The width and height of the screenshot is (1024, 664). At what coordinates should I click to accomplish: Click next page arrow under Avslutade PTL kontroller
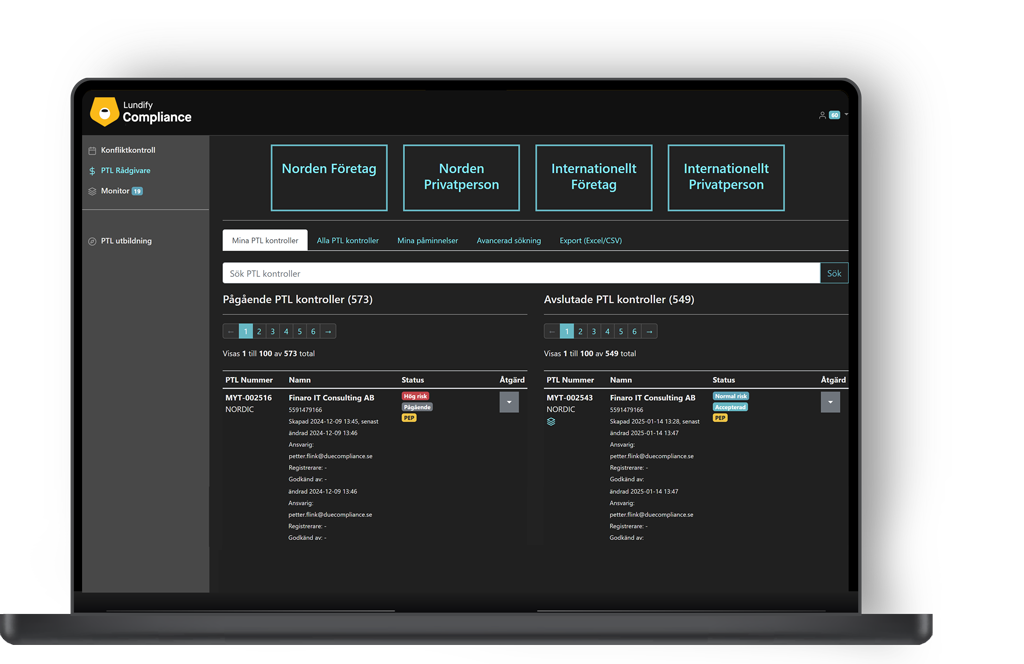(649, 331)
